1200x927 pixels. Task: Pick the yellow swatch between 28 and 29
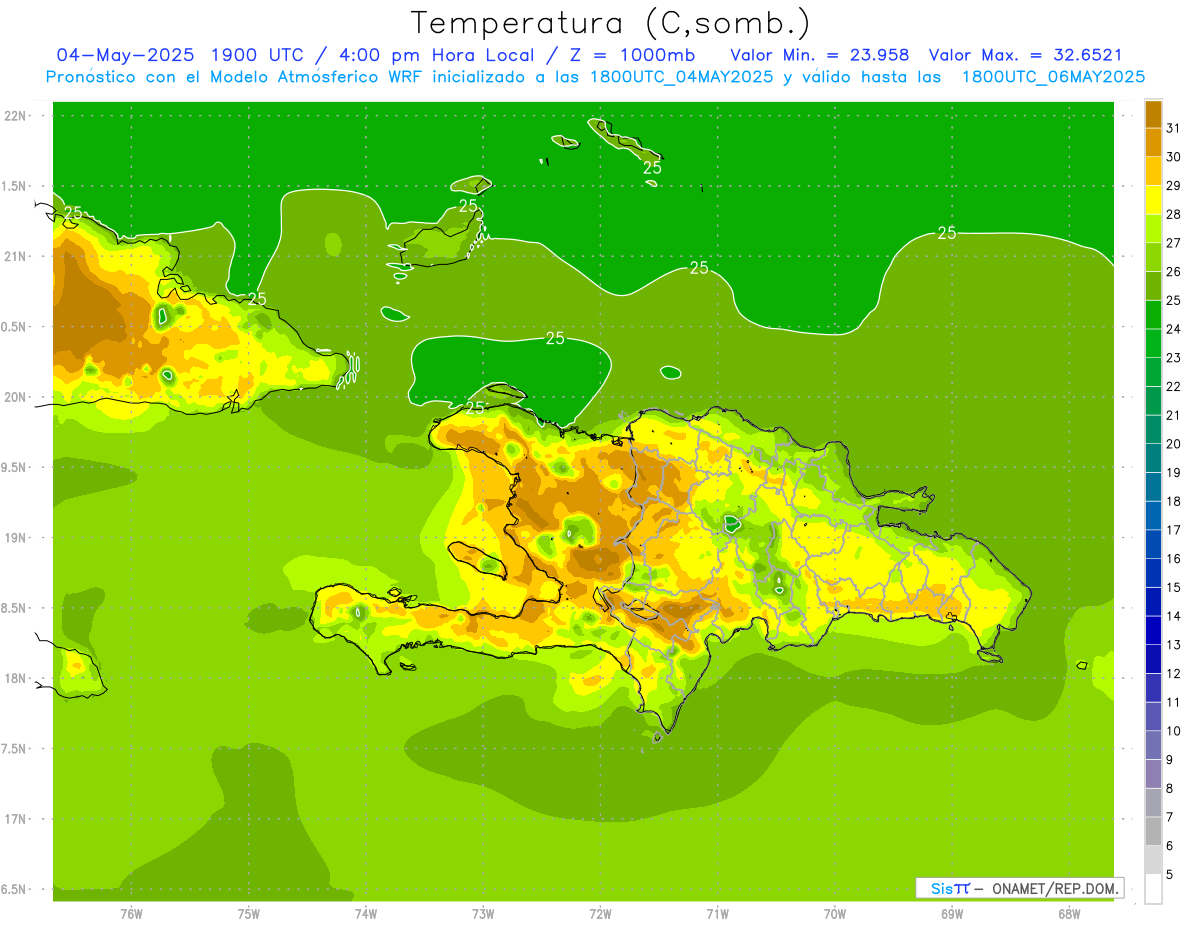1153,199
